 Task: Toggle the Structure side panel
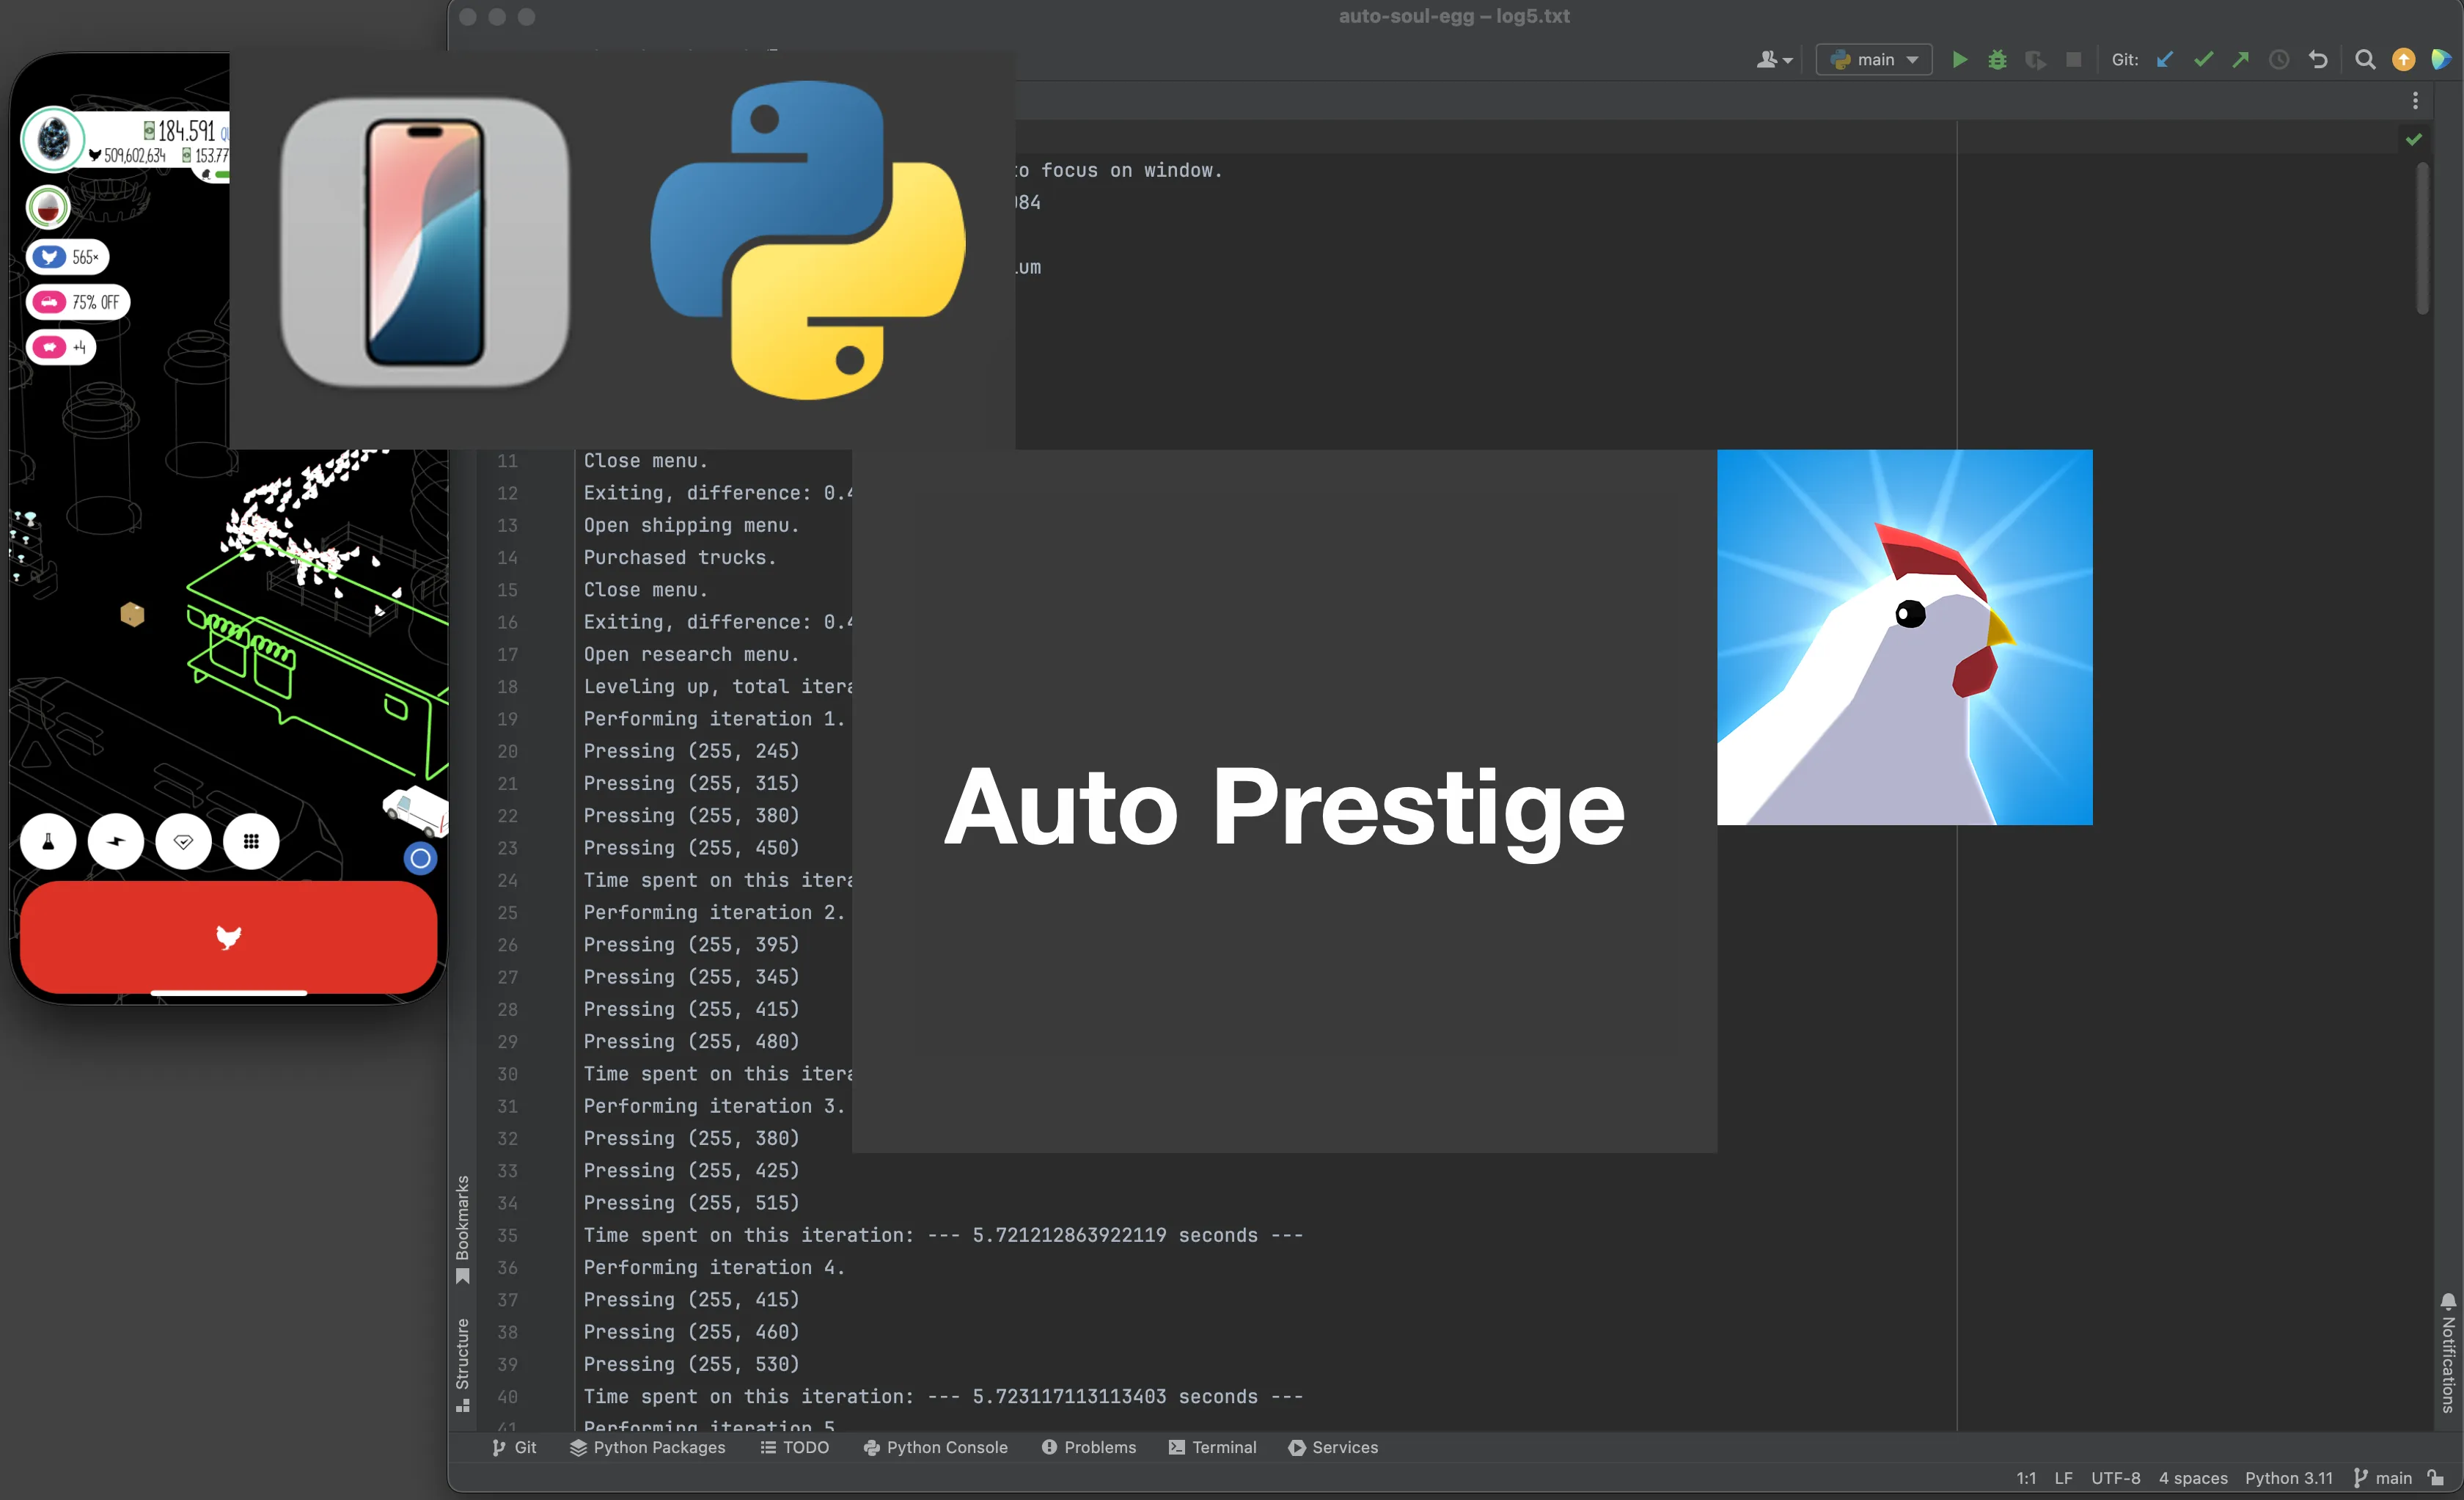[462, 1363]
